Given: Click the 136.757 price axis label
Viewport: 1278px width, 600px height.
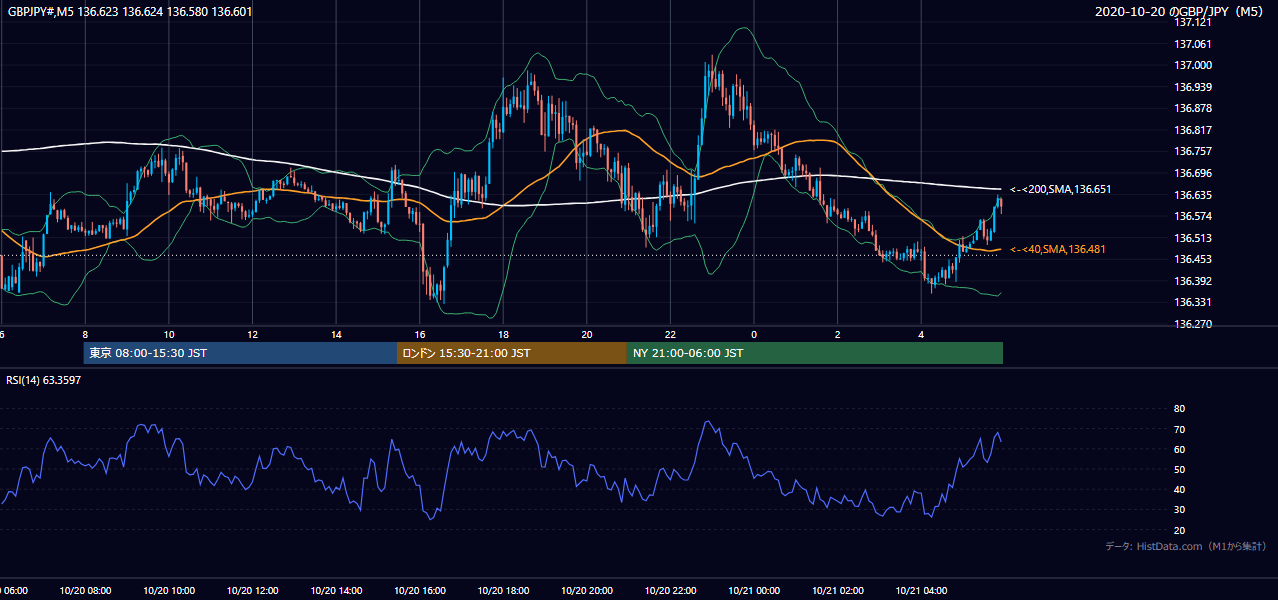Looking at the screenshot, I should coord(1193,151).
